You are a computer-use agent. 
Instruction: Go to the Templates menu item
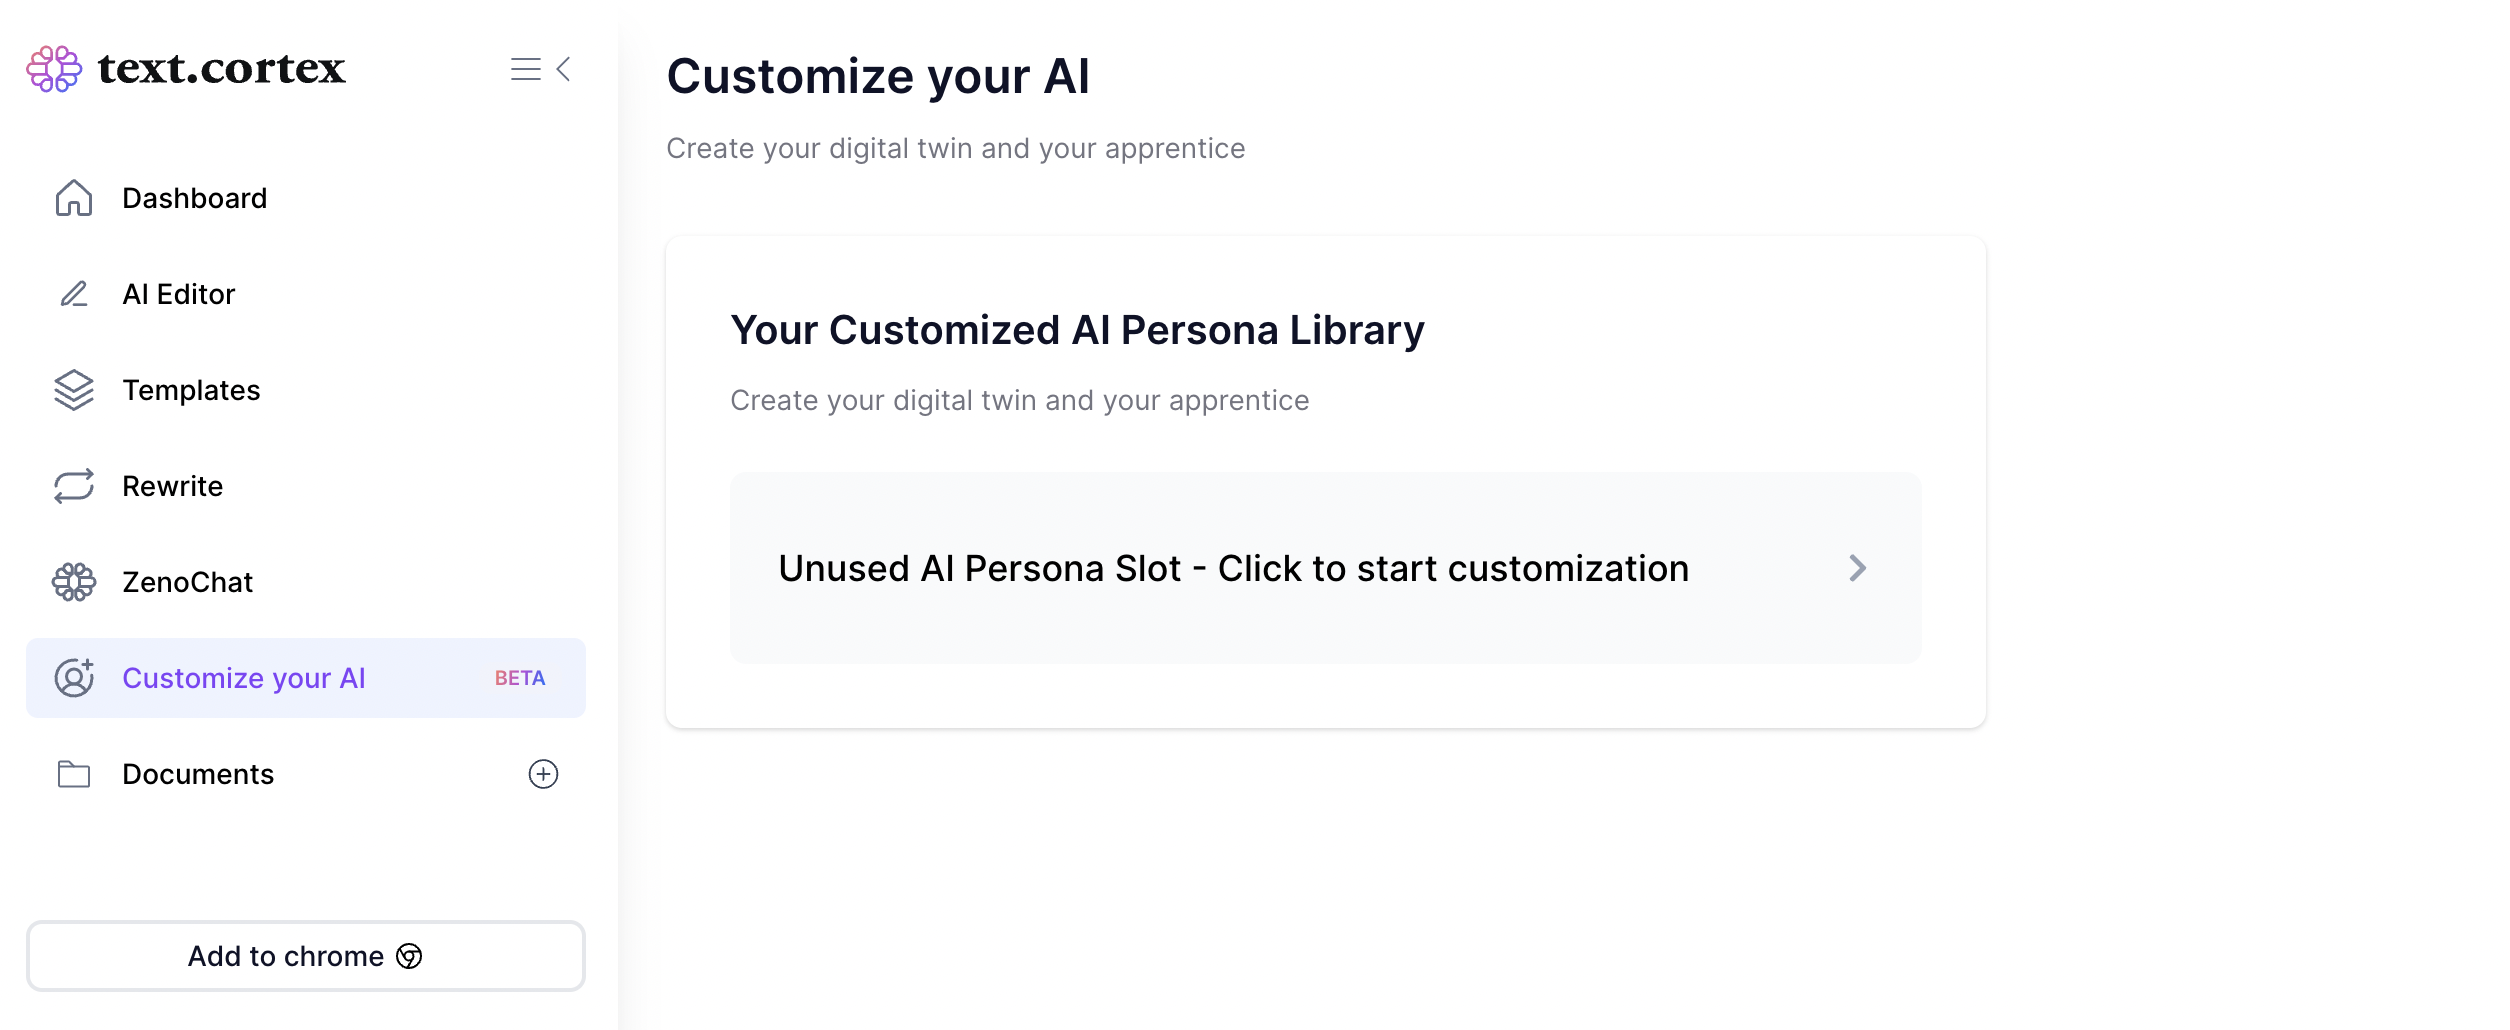coord(191,390)
